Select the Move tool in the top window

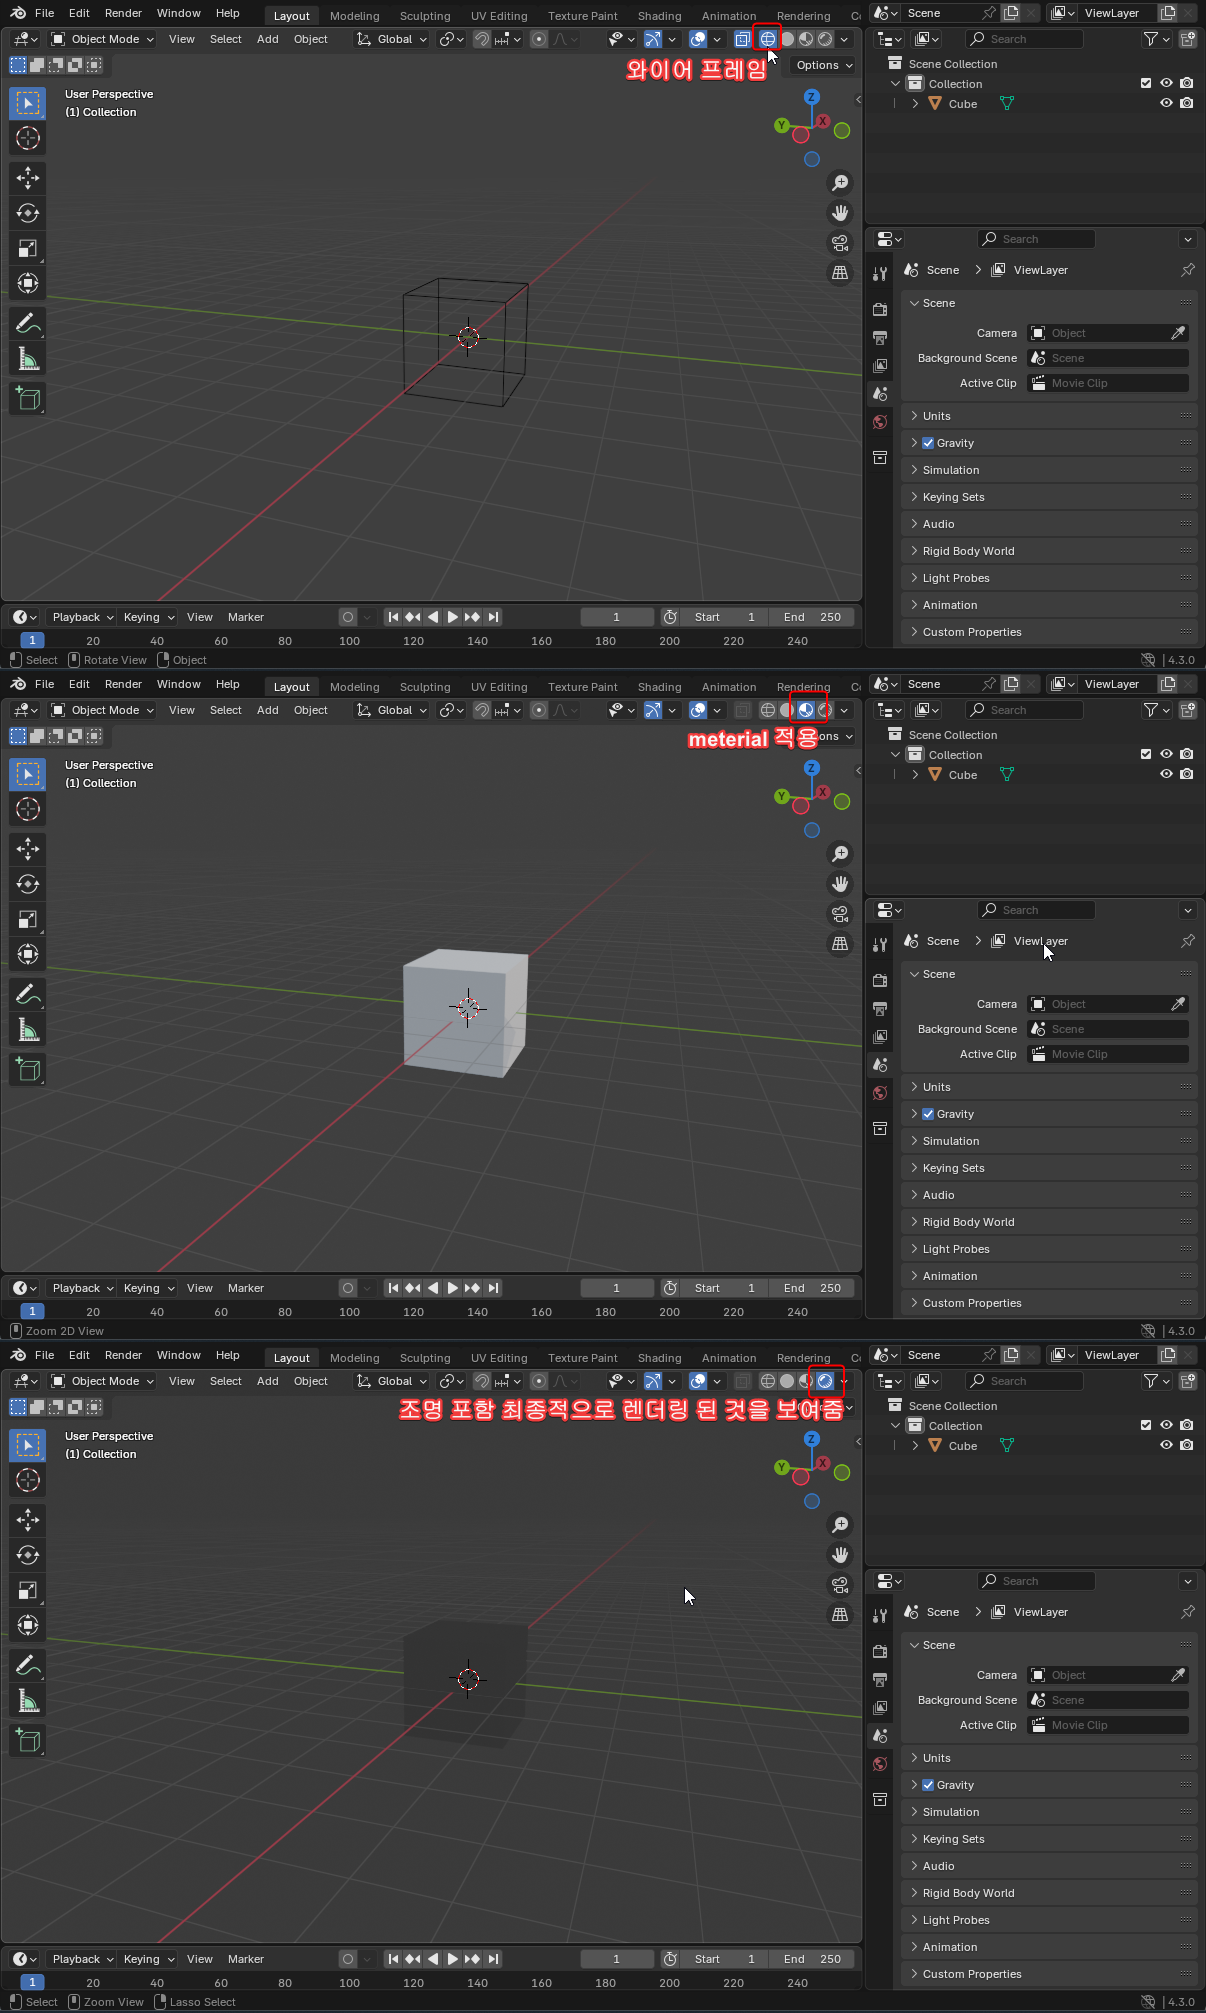(x=28, y=178)
